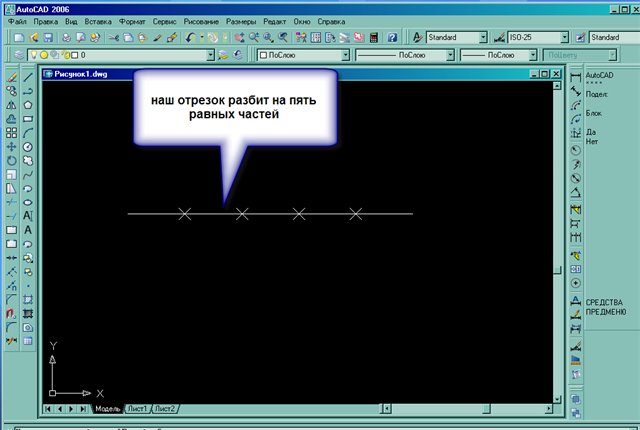Select the Linear dimension tool at right

pos(576,75)
